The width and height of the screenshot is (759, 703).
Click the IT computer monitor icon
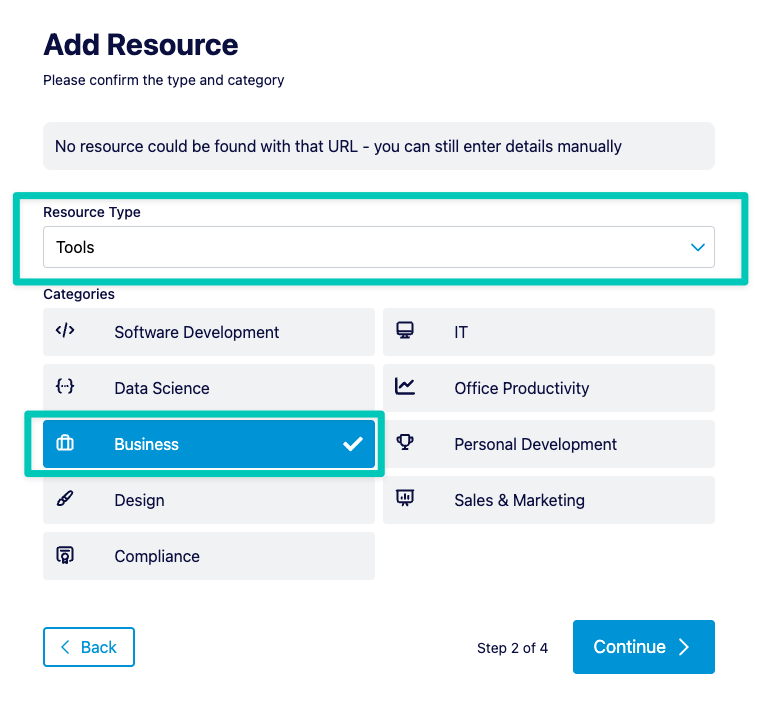[x=405, y=330]
